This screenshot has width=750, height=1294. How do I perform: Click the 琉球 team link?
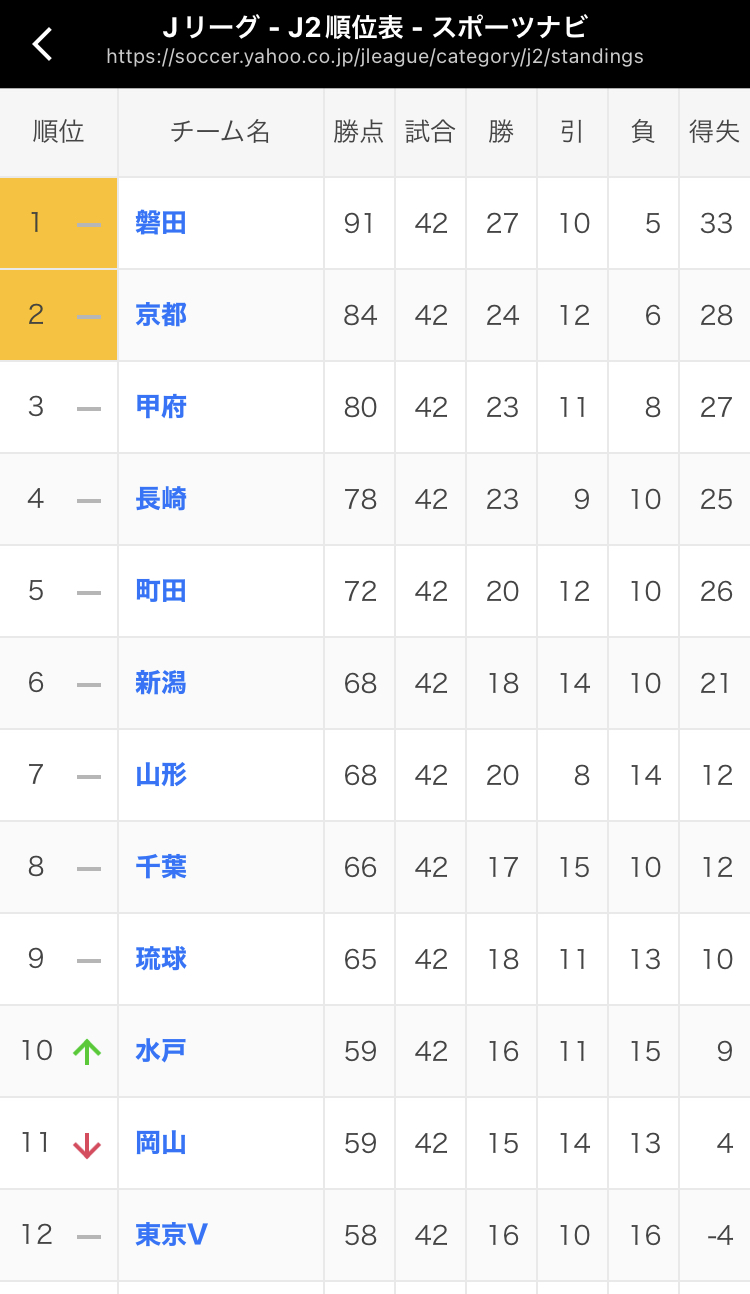(x=161, y=959)
